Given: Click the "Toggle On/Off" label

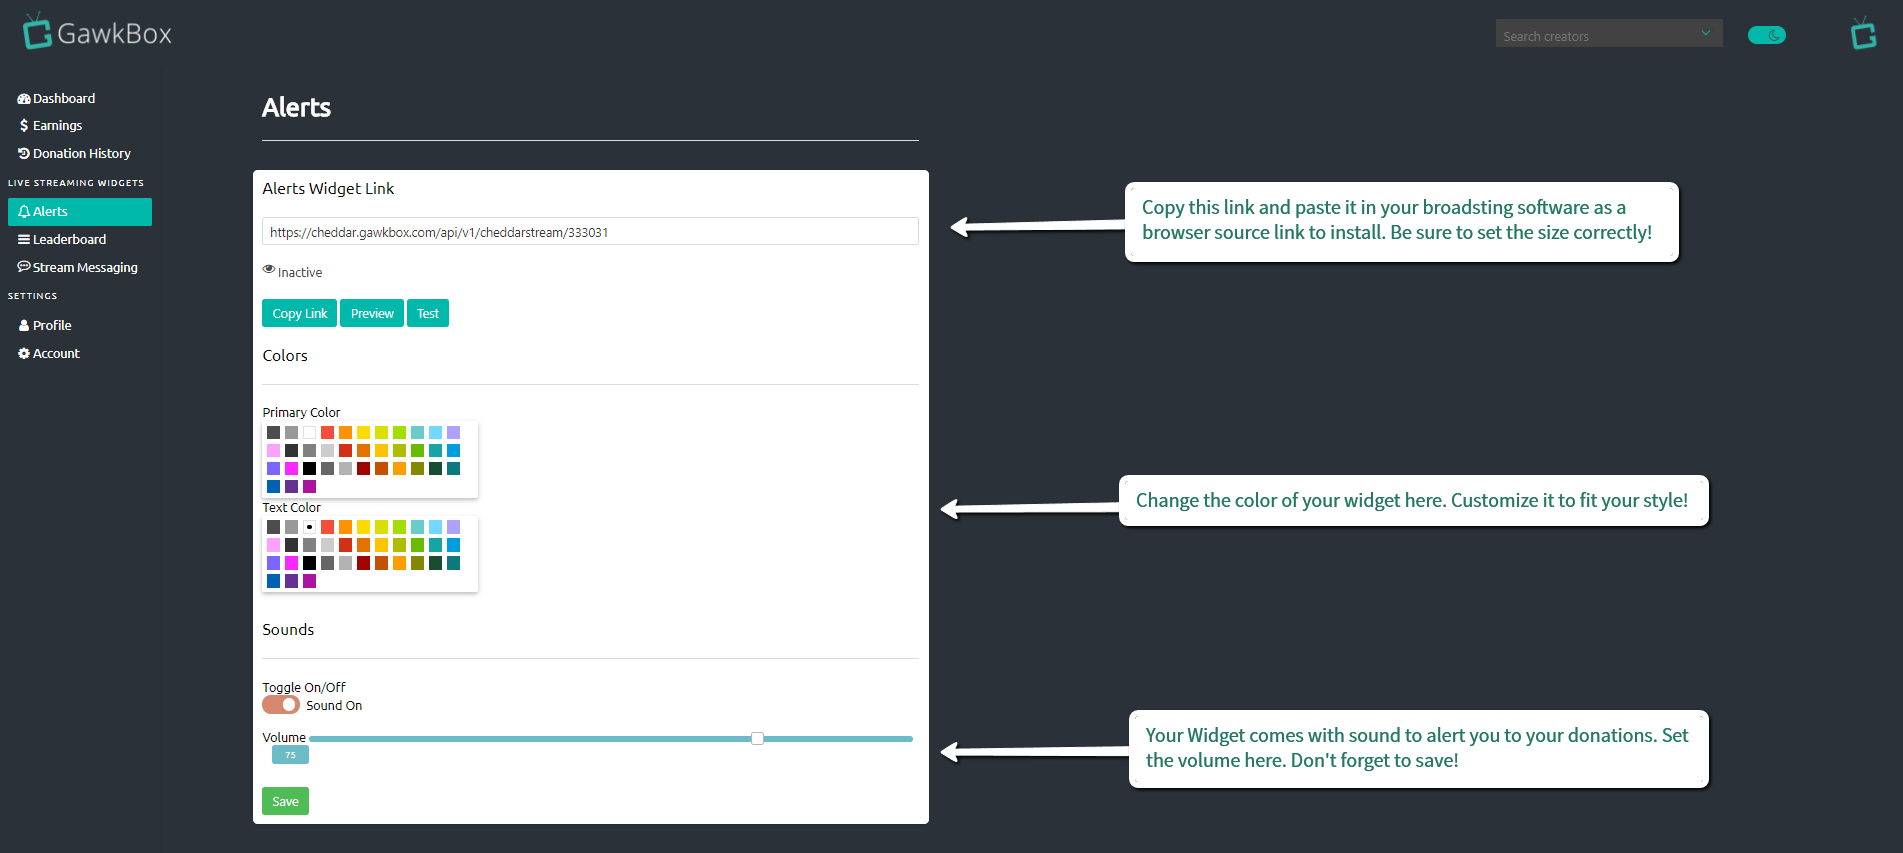Looking at the screenshot, I should (x=304, y=687).
